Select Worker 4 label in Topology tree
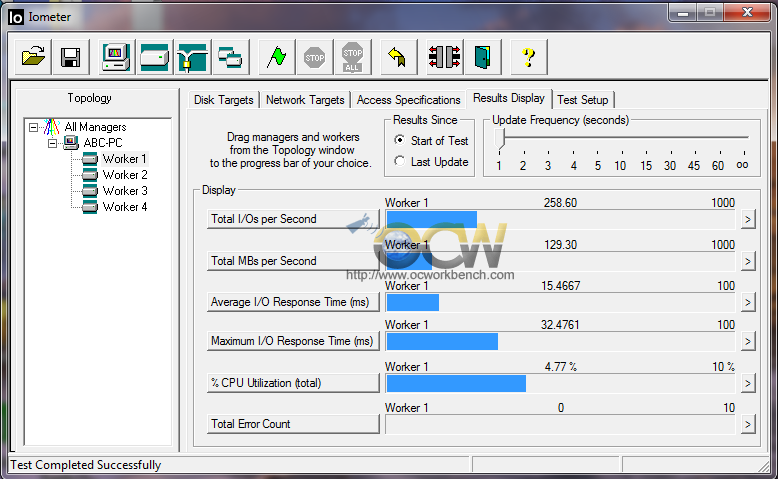 125,206
